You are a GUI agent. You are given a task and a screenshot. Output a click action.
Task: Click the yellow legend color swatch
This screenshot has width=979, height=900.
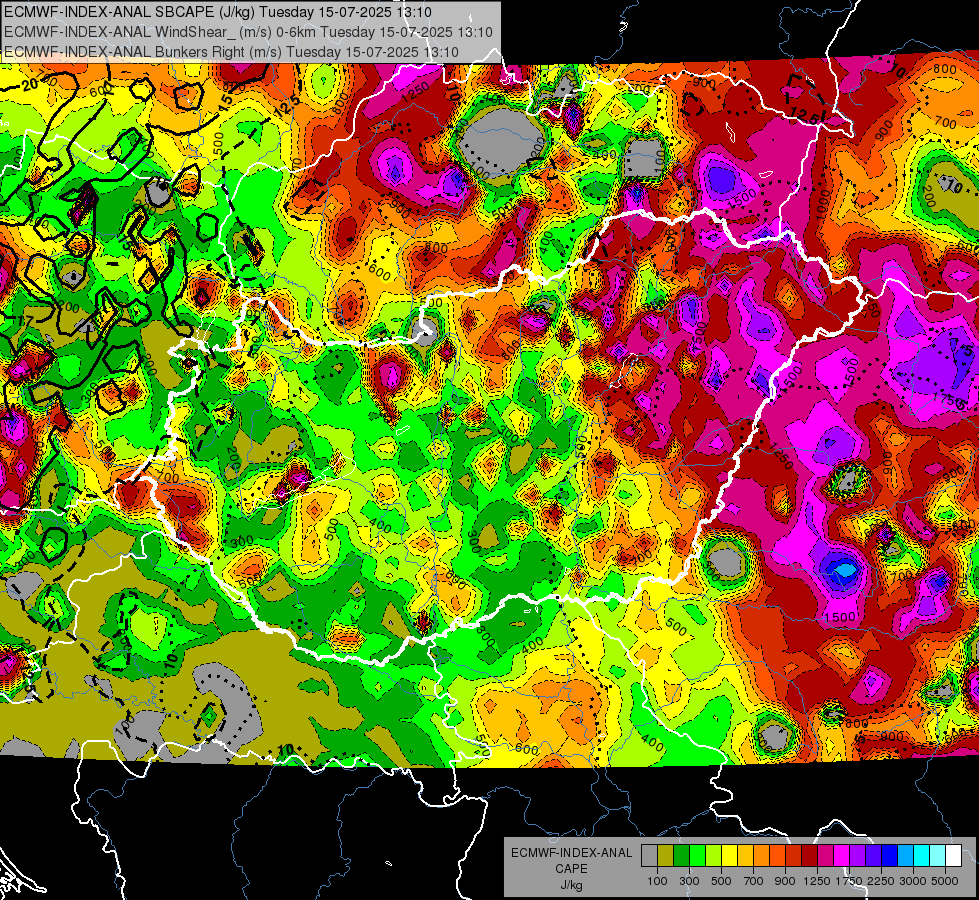(729, 856)
